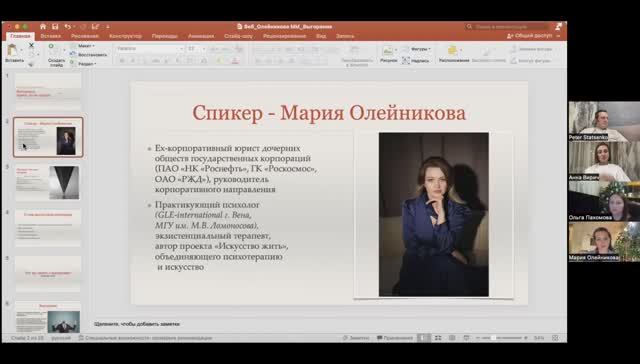This screenshot has width=640, height=364.
Task: Click Ольга Пахомова's video tile
Action: click(x=604, y=202)
